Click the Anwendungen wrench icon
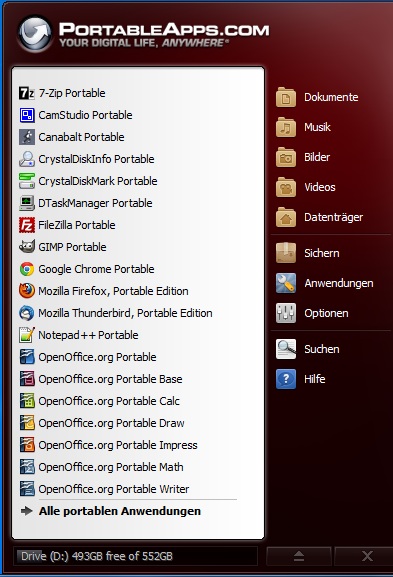Image resolution: width=393 pixels, height=577 pixels. [286, 283]
